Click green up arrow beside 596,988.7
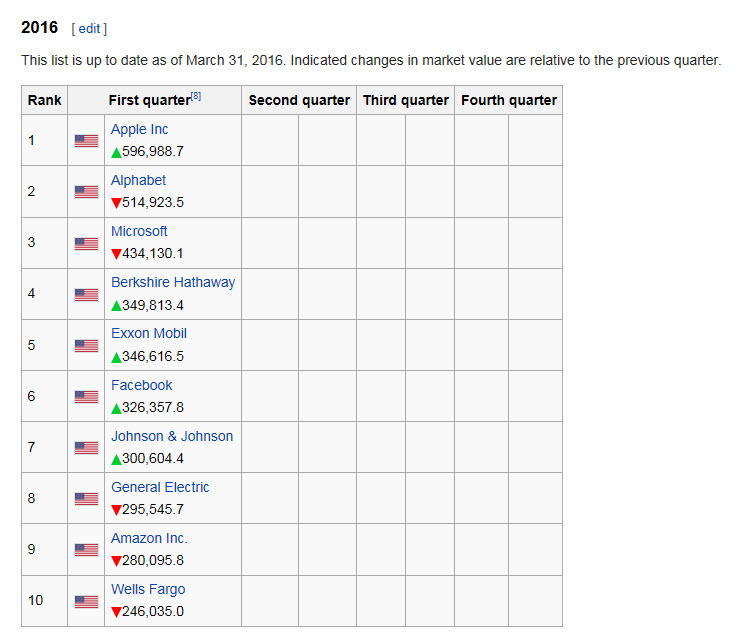This screenshot has width=743, height=634. point(116,153)
